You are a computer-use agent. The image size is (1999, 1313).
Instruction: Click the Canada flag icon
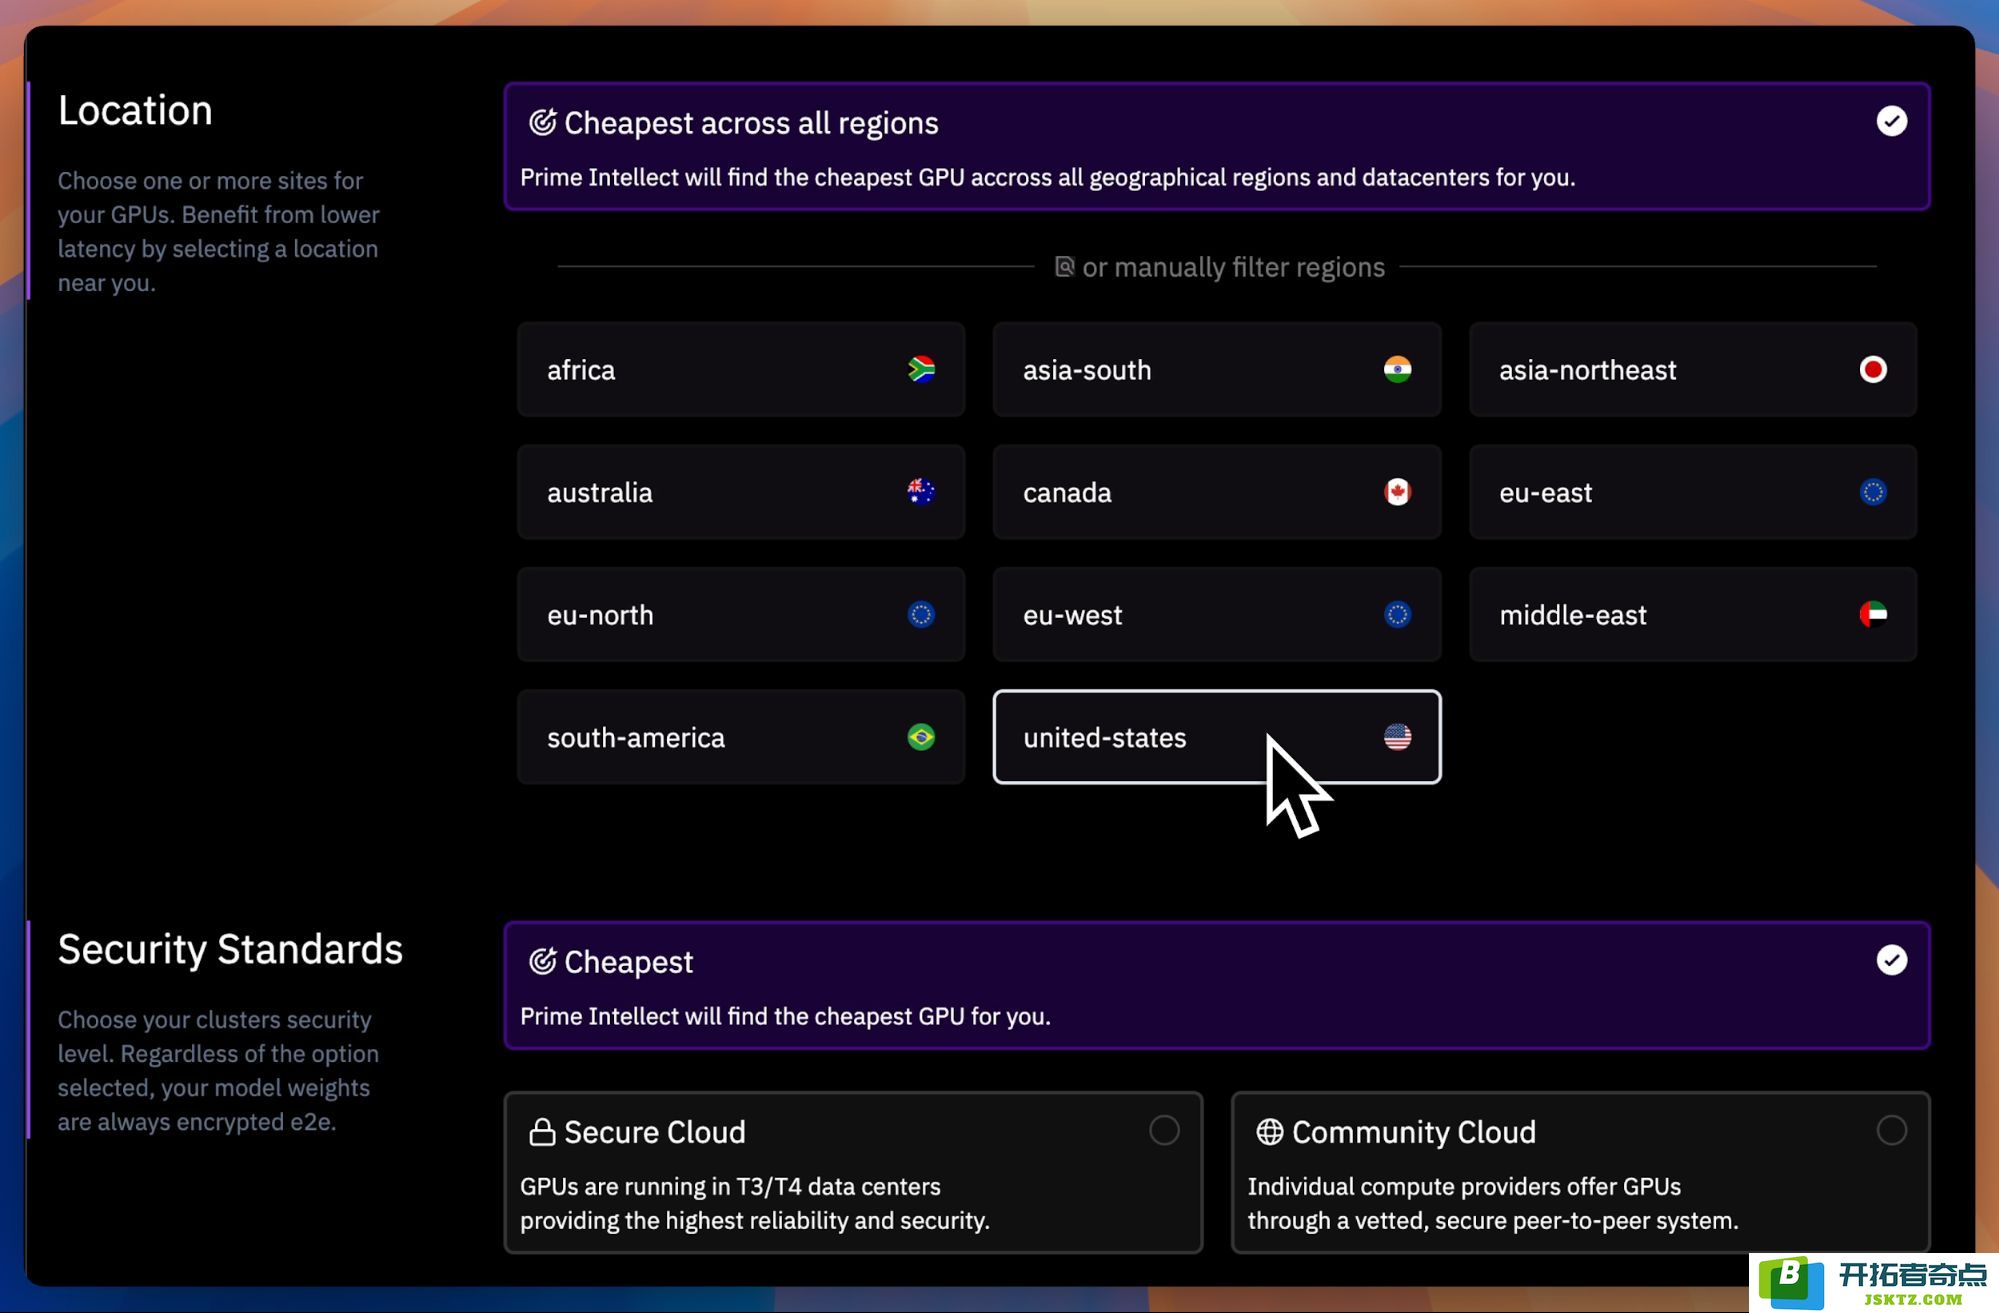pos(1397,492)
